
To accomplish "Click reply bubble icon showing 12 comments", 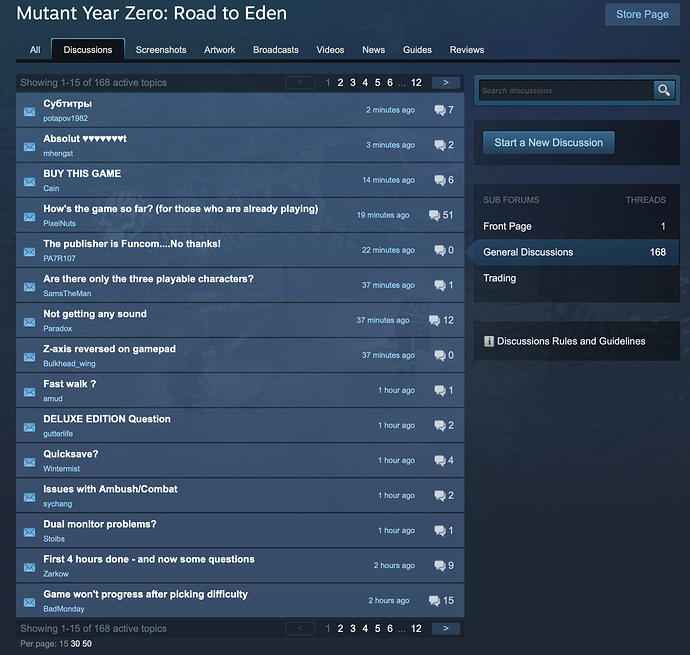I will point(434,320).
